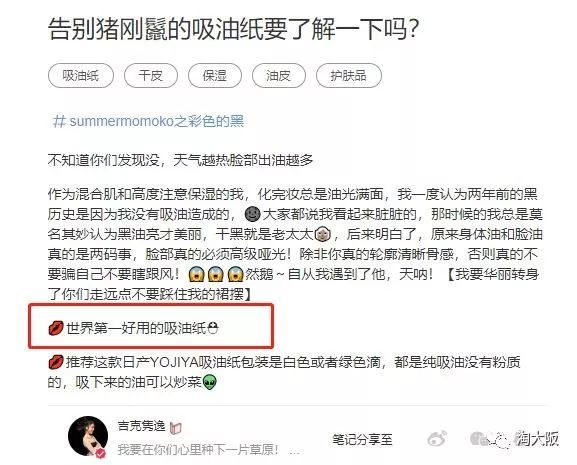Click the author's round avatar photo
Image resolution: width=577 pixels, height=465 pixels.
point(88,436)
